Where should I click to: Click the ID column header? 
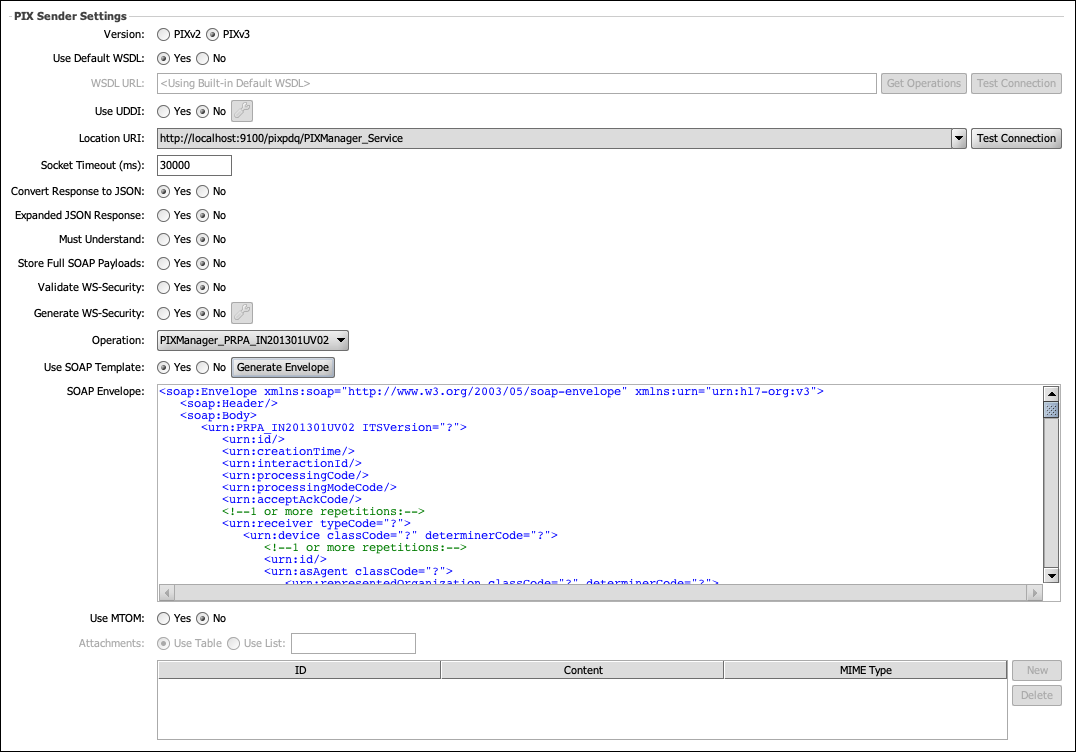[300, 670]
